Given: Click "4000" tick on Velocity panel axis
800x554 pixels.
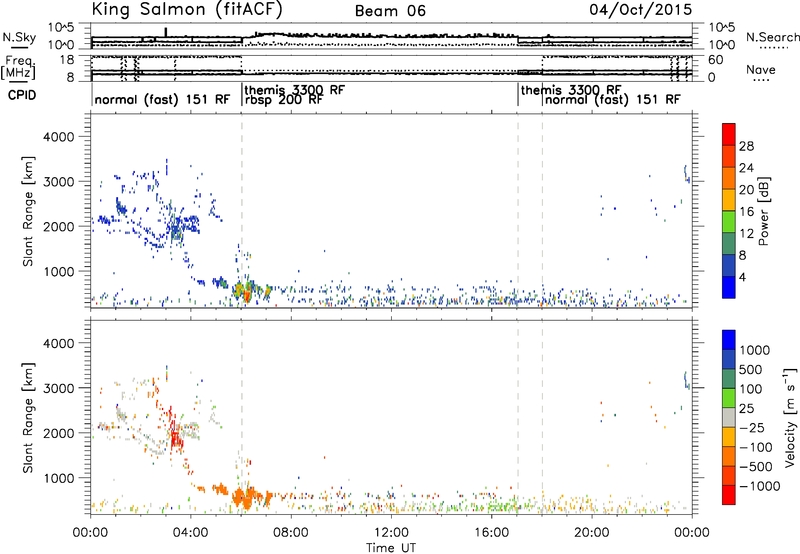Looking at the screenshot, I should pyautogui.click(x=58, y=343).
